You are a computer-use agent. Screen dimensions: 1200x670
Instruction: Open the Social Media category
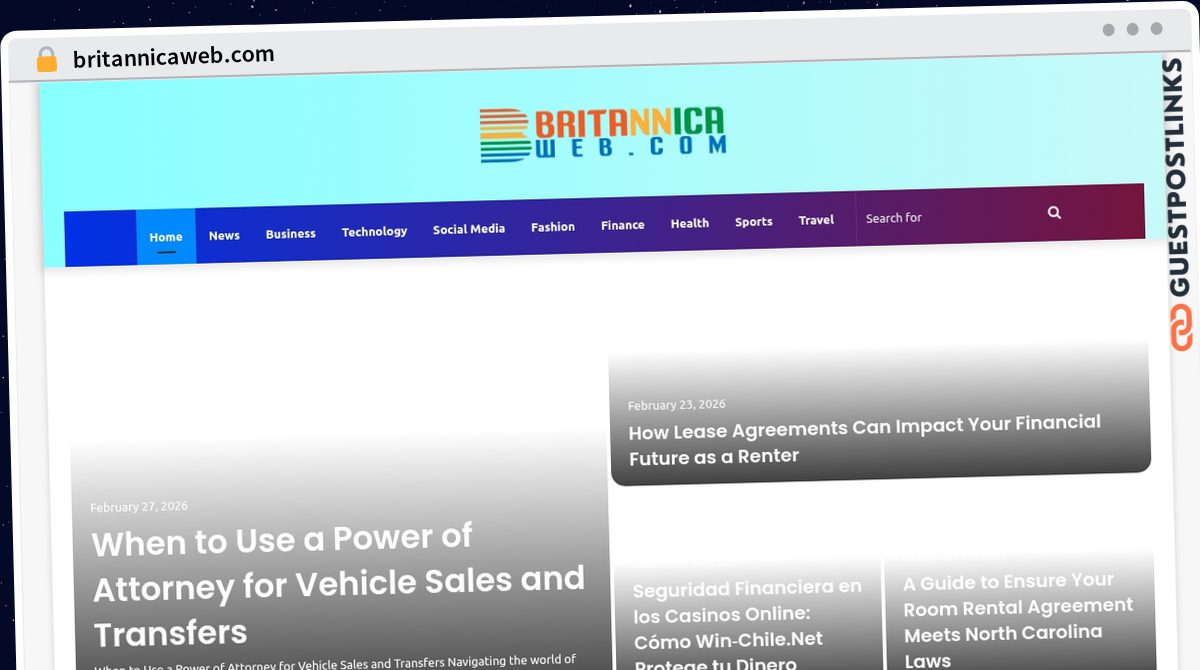point(469,229)
